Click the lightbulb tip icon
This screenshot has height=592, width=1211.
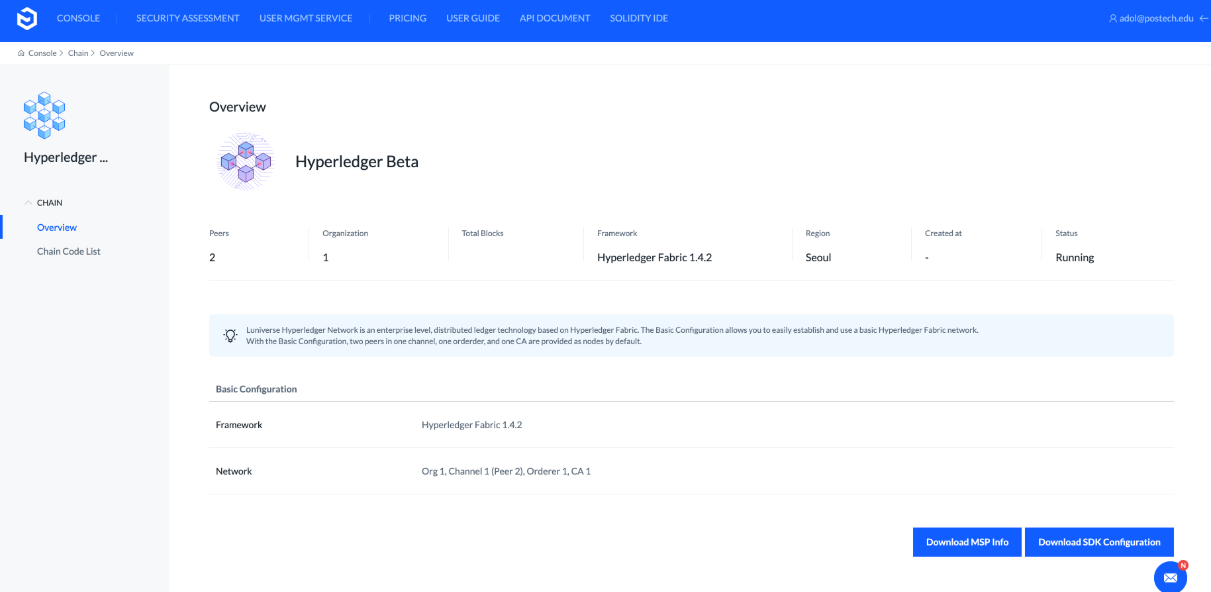pyautogui.click(x=231, y=335)
